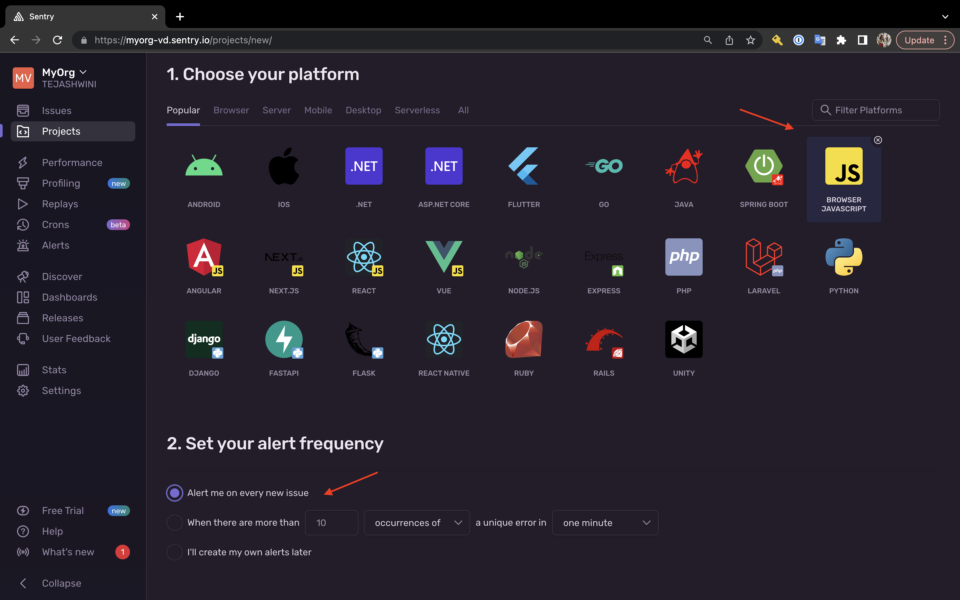Screen dimensions: 960x600
Task: Select the Android platform icon
Action: click(x=203, y=167)
